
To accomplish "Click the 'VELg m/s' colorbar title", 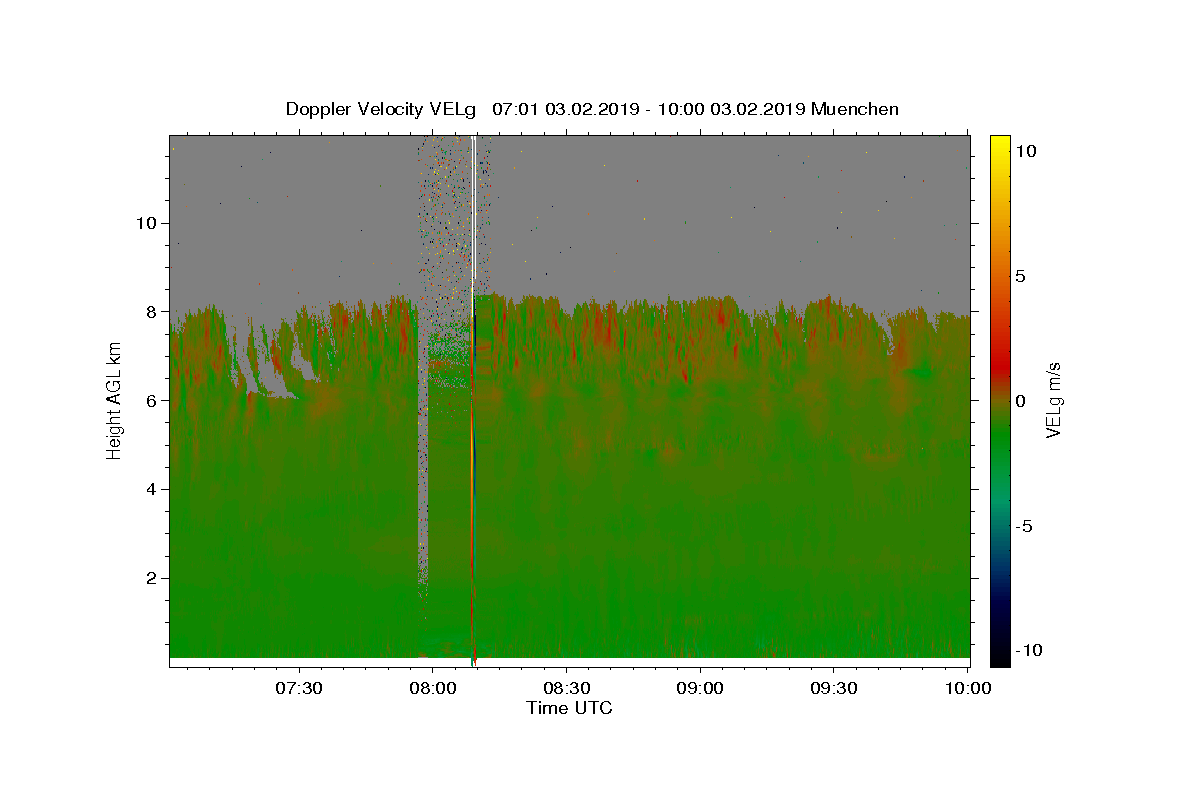I will pos(1054,401).
